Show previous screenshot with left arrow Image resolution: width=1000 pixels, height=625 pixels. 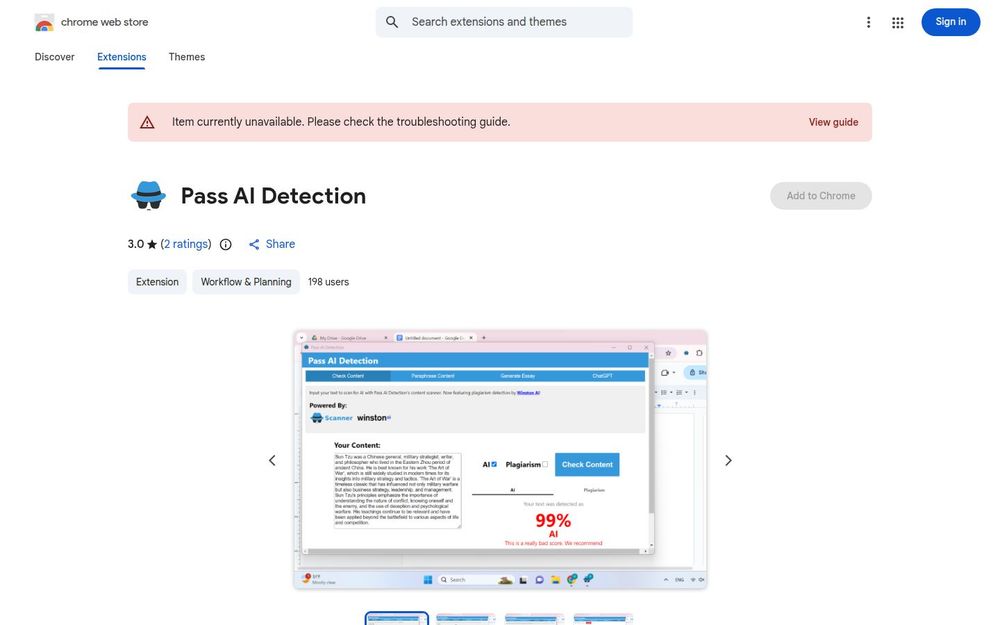272,460
